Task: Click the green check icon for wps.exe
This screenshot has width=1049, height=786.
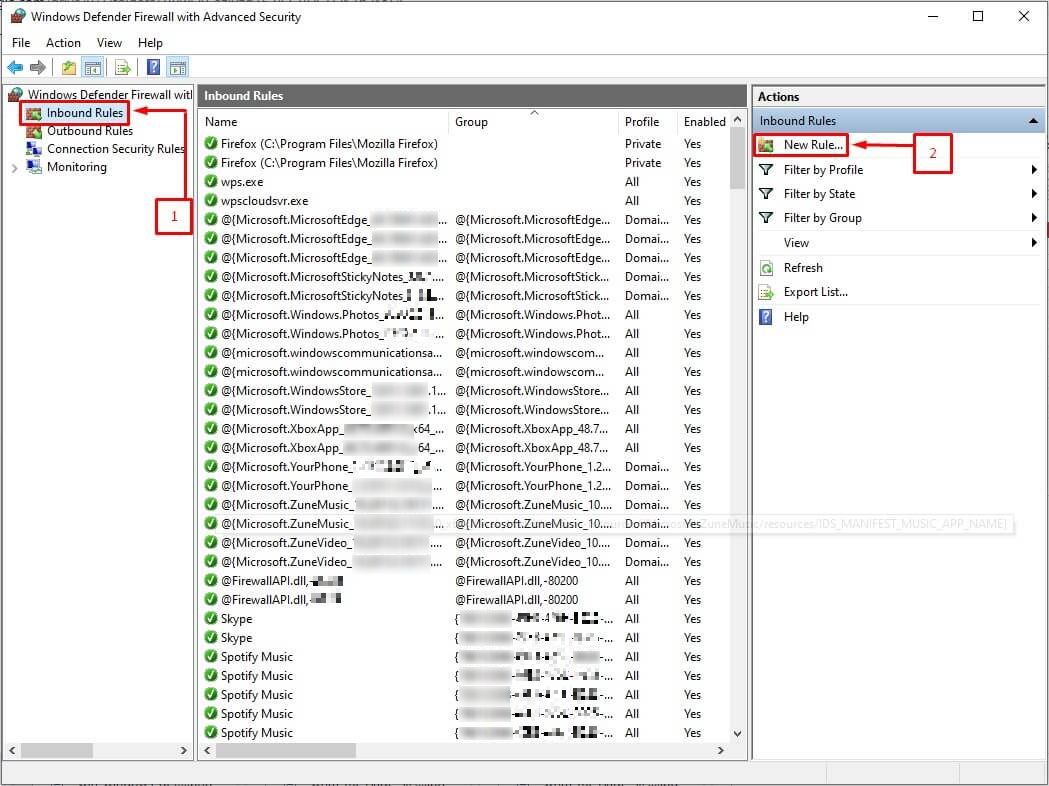Action: pos(211,181)
